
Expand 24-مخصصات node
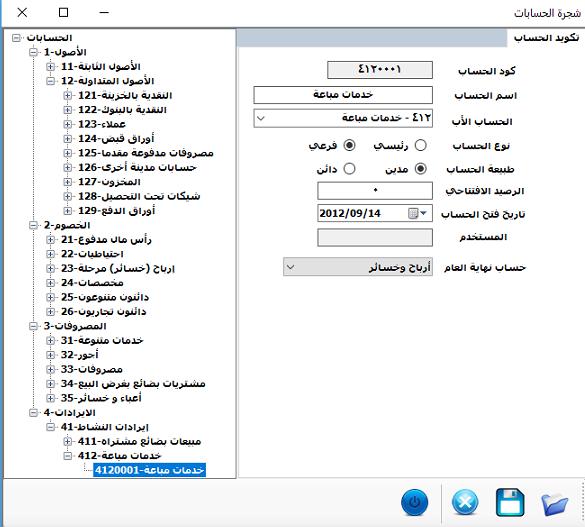(50, 283)
